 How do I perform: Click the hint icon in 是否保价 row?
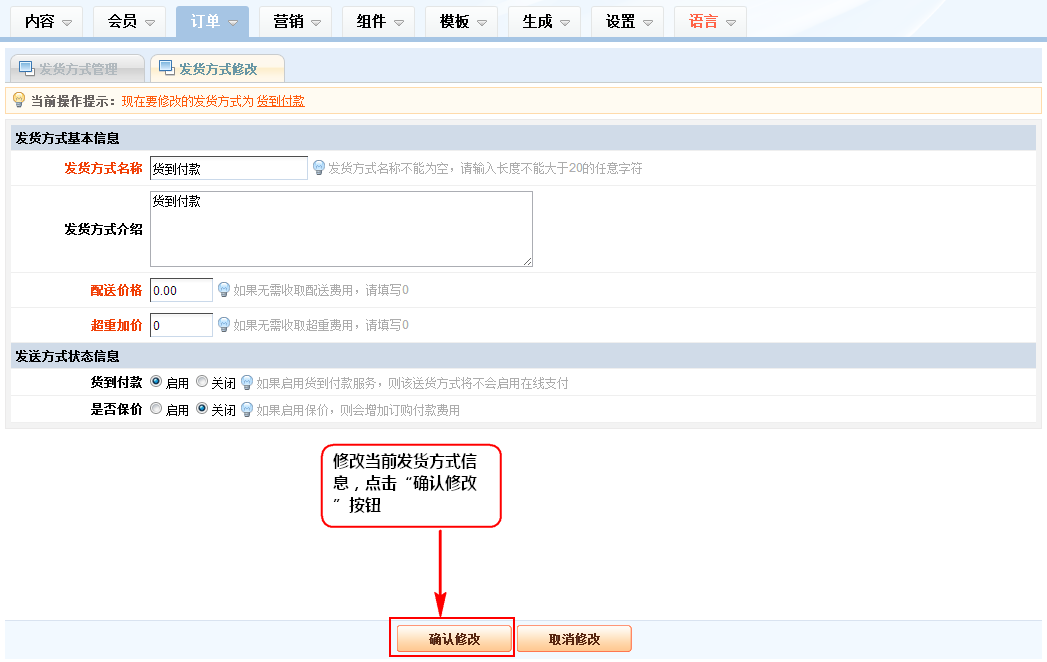pyautogui.click(x=247, y=409)
